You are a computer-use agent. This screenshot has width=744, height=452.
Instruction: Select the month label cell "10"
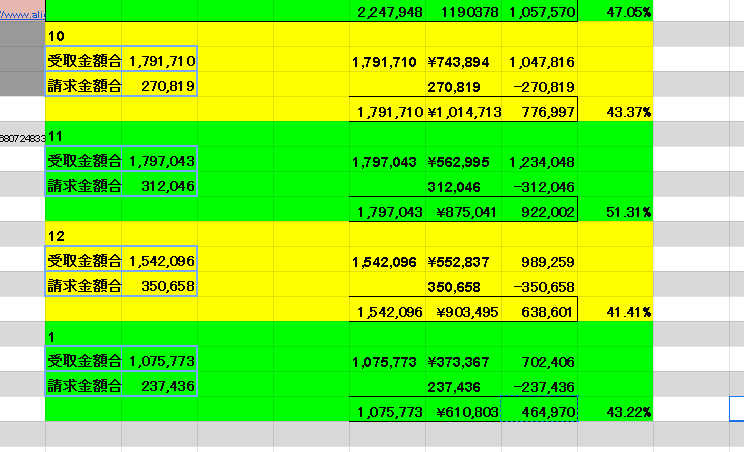coord(83,36)
